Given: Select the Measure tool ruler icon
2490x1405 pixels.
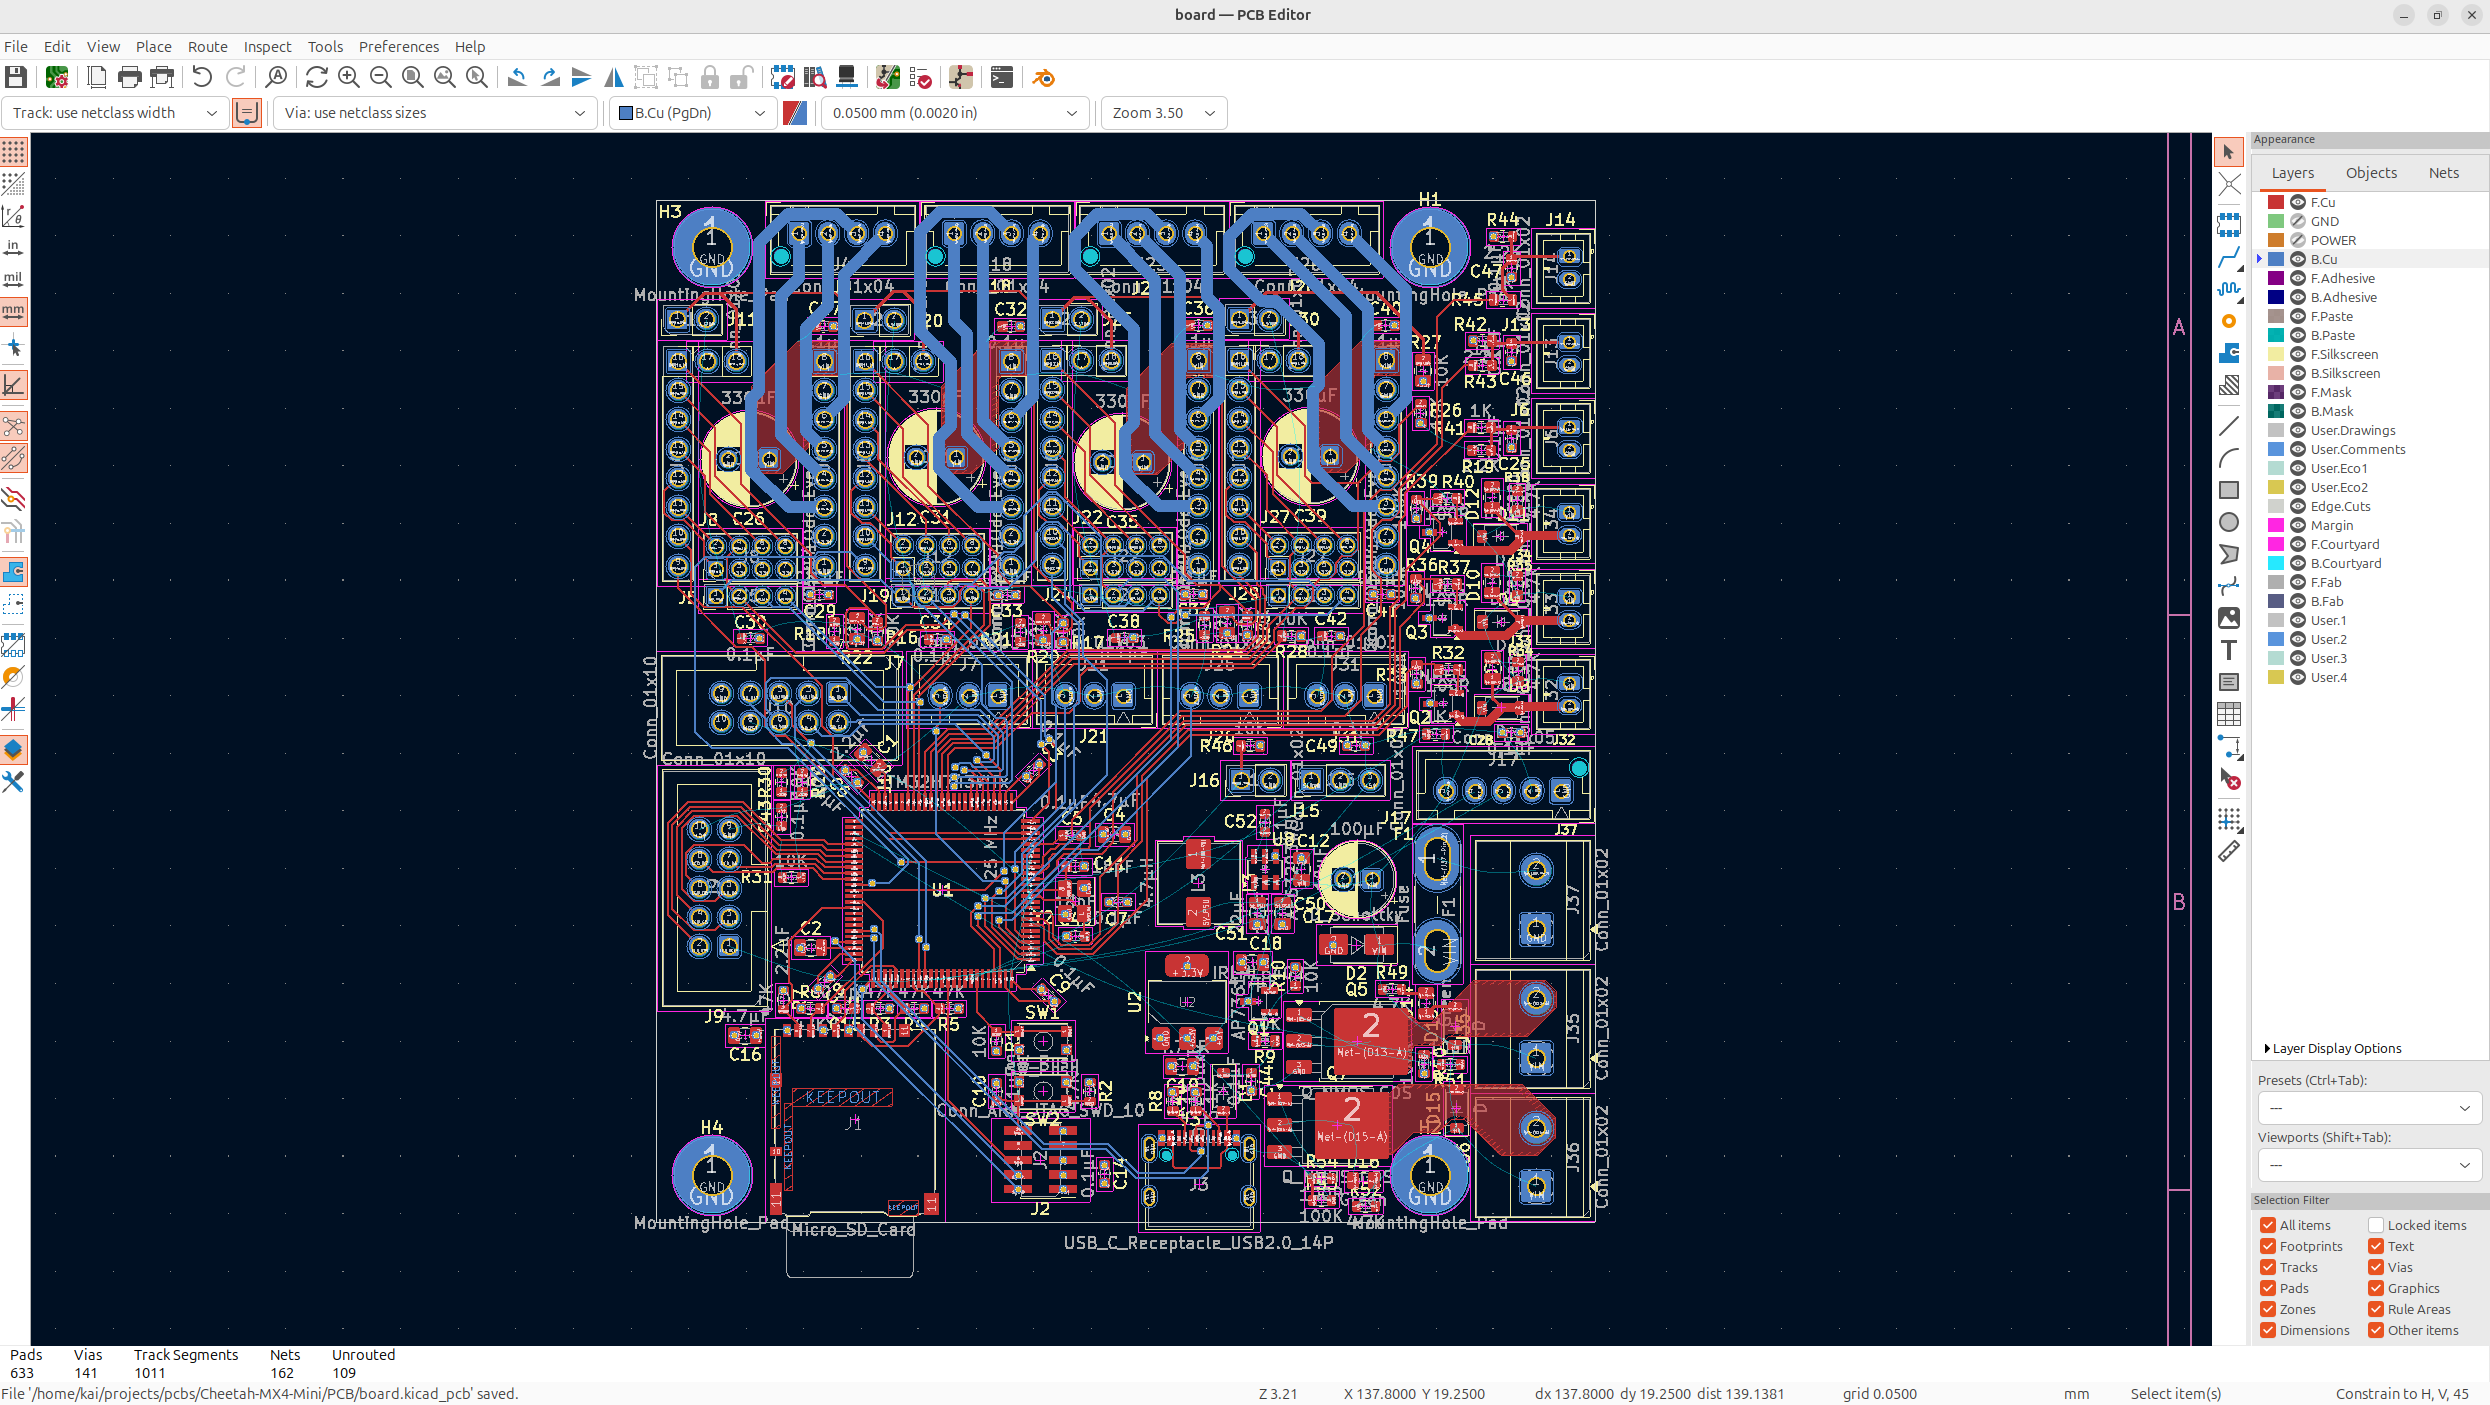Looking at the screenshot, I should tap(2228, 852).
